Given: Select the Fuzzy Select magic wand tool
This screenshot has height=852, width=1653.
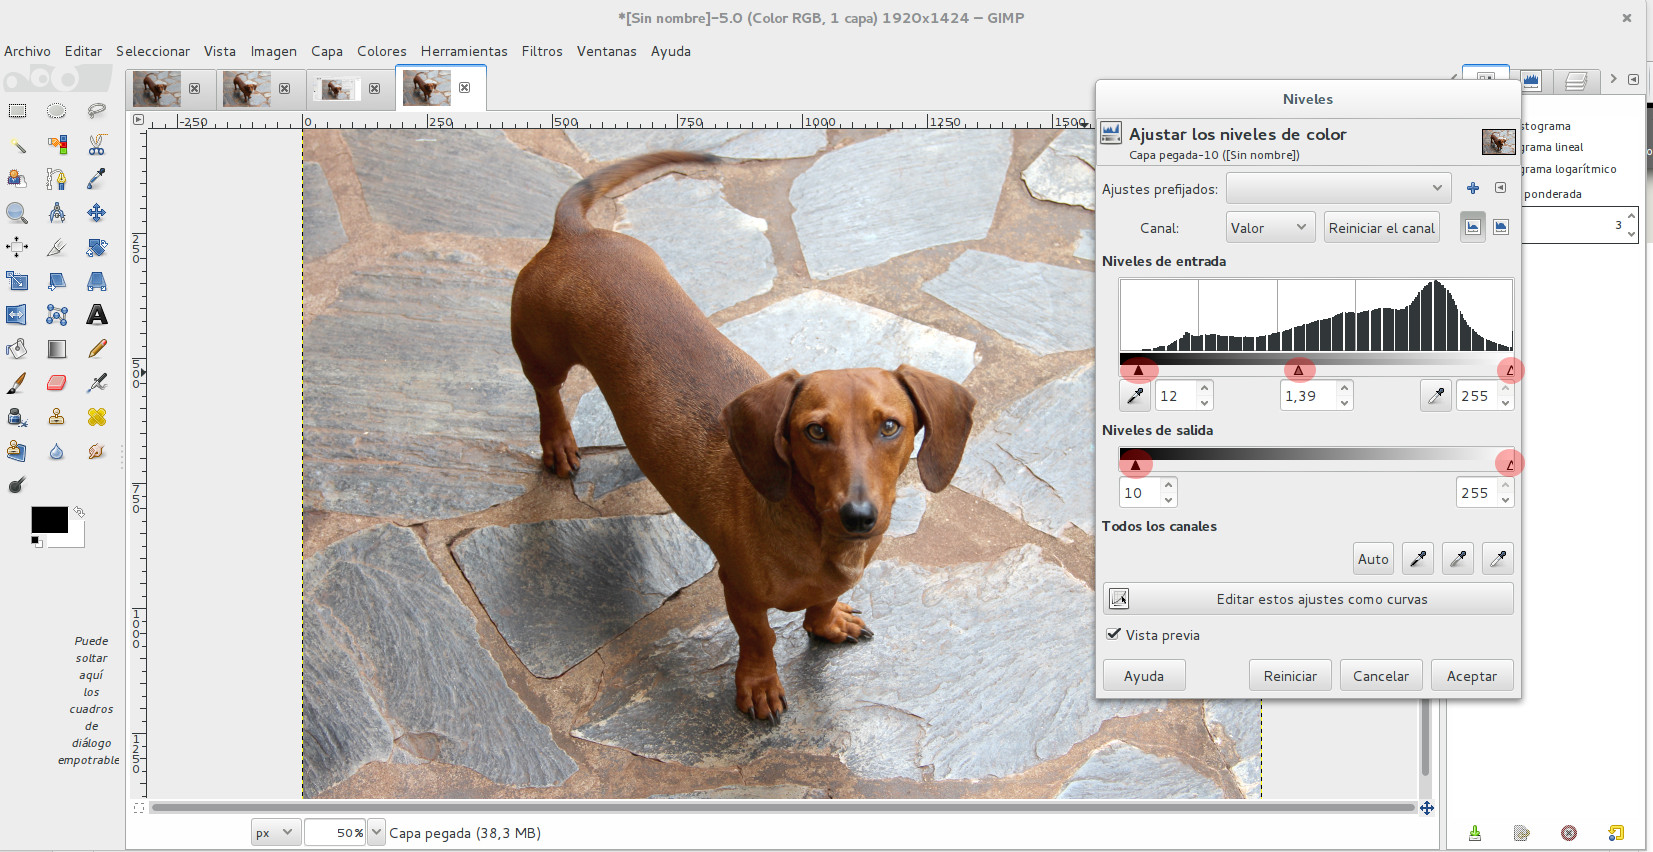Looking at the screenshot, I should (17, 145).
